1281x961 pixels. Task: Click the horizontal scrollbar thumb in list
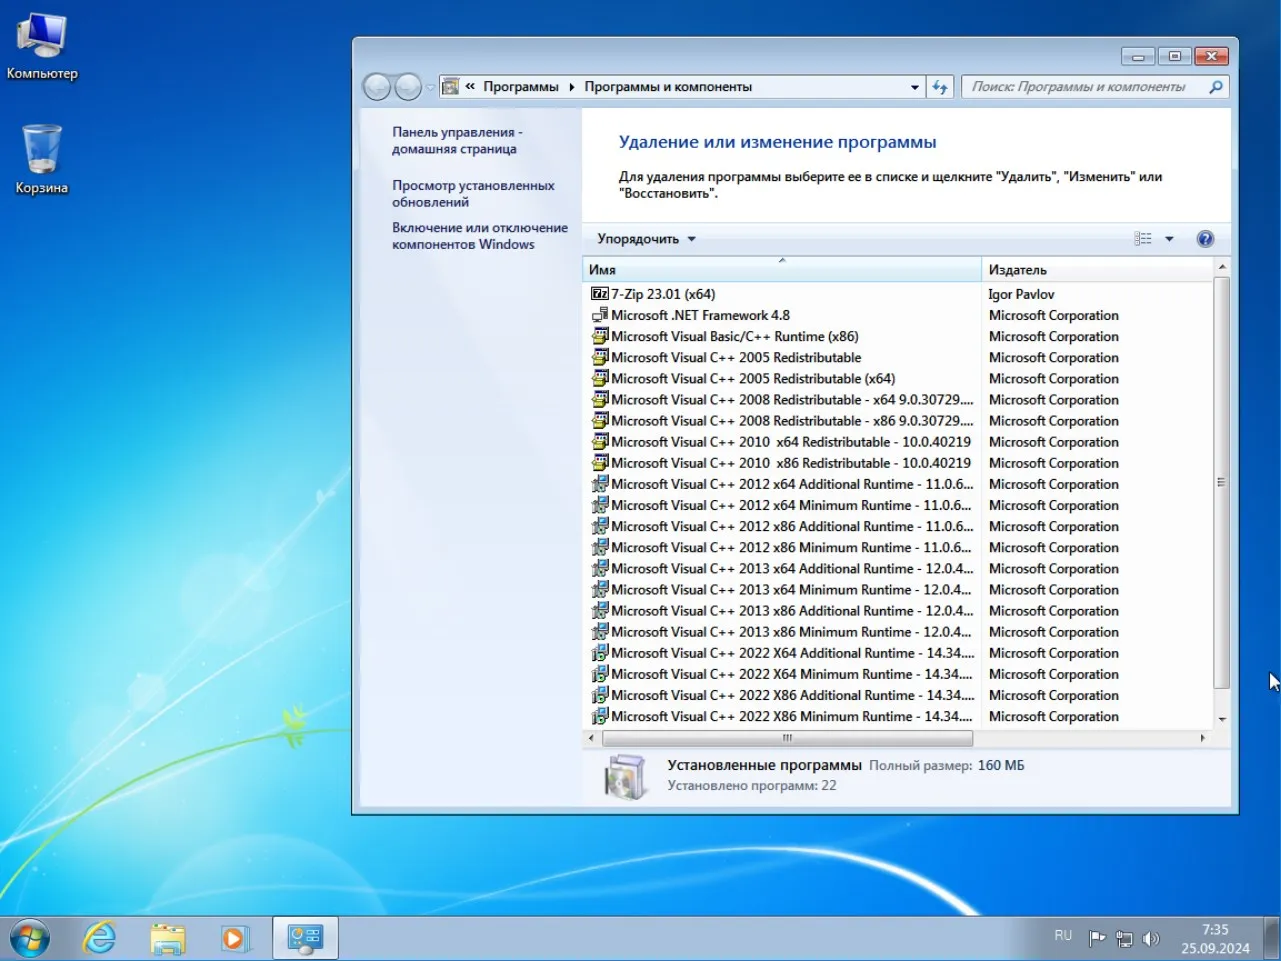[x=787, y=738]
